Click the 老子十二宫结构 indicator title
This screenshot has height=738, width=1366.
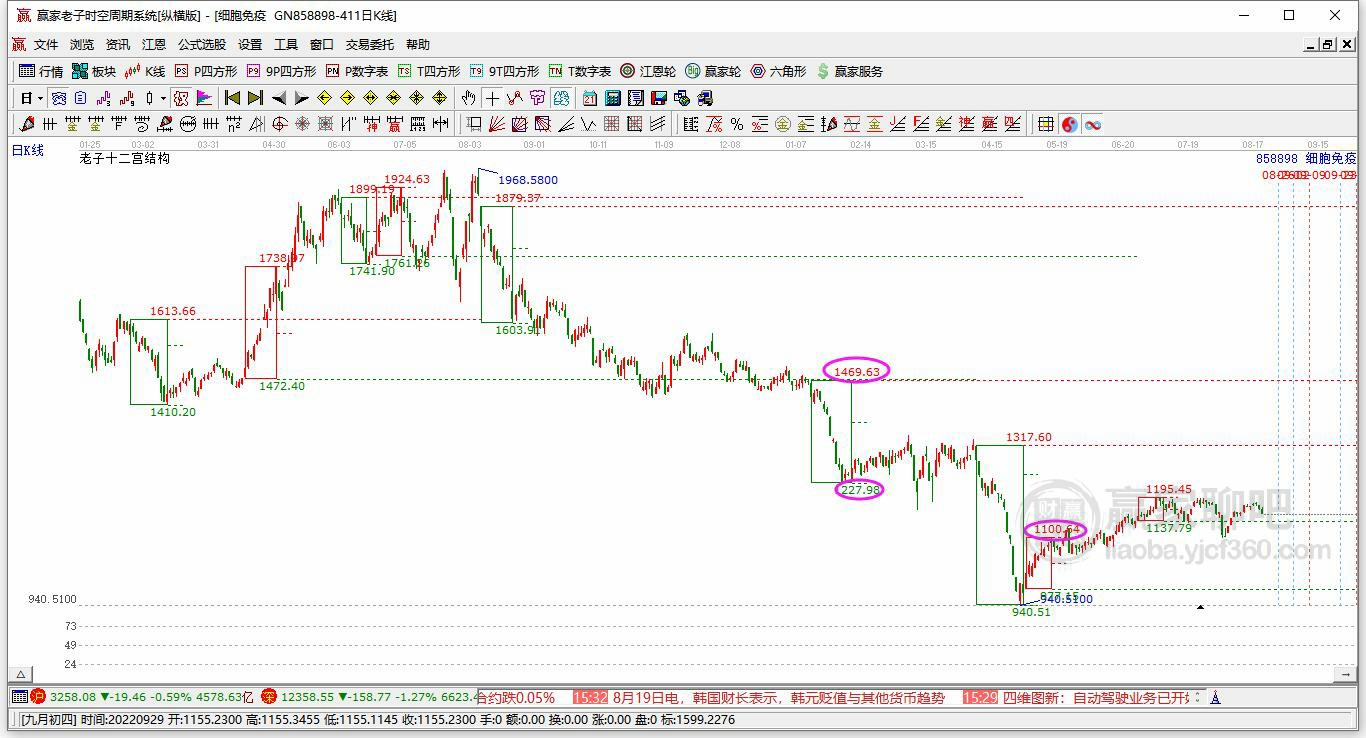pyautogui.click(x=125, y=158)
